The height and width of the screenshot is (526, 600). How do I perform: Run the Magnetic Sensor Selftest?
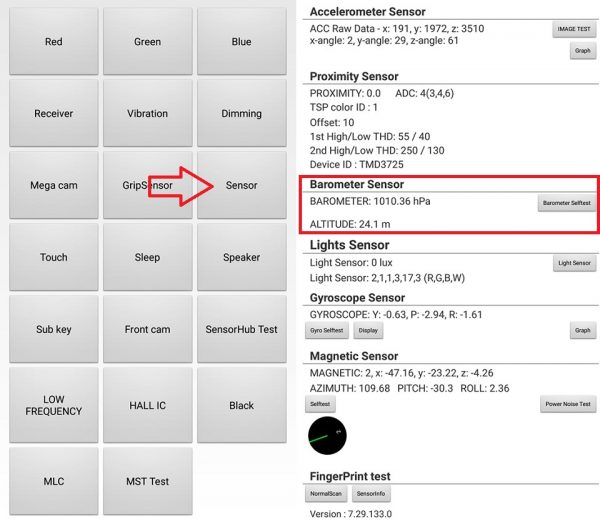pyautogui.click(x=320, y=404)
